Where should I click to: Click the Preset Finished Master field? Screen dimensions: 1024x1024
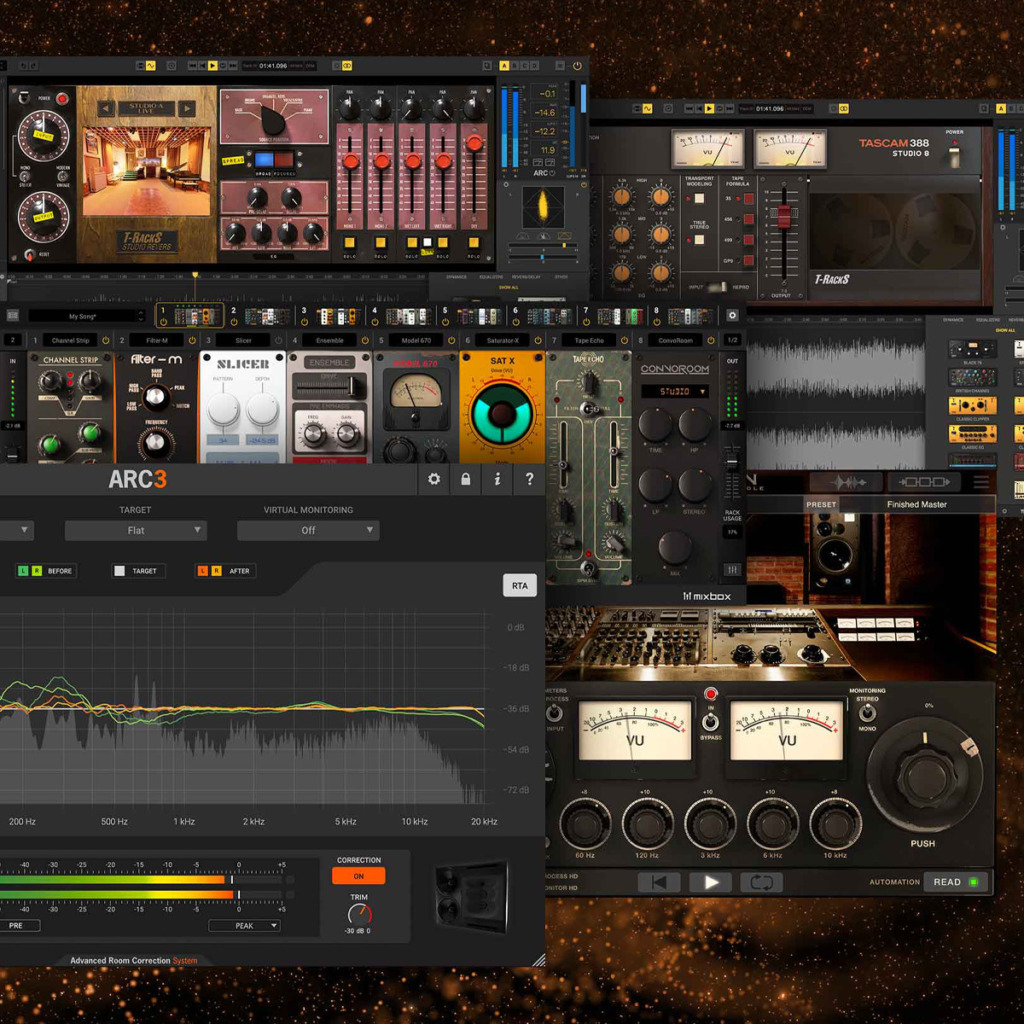[x=918, y=504]
